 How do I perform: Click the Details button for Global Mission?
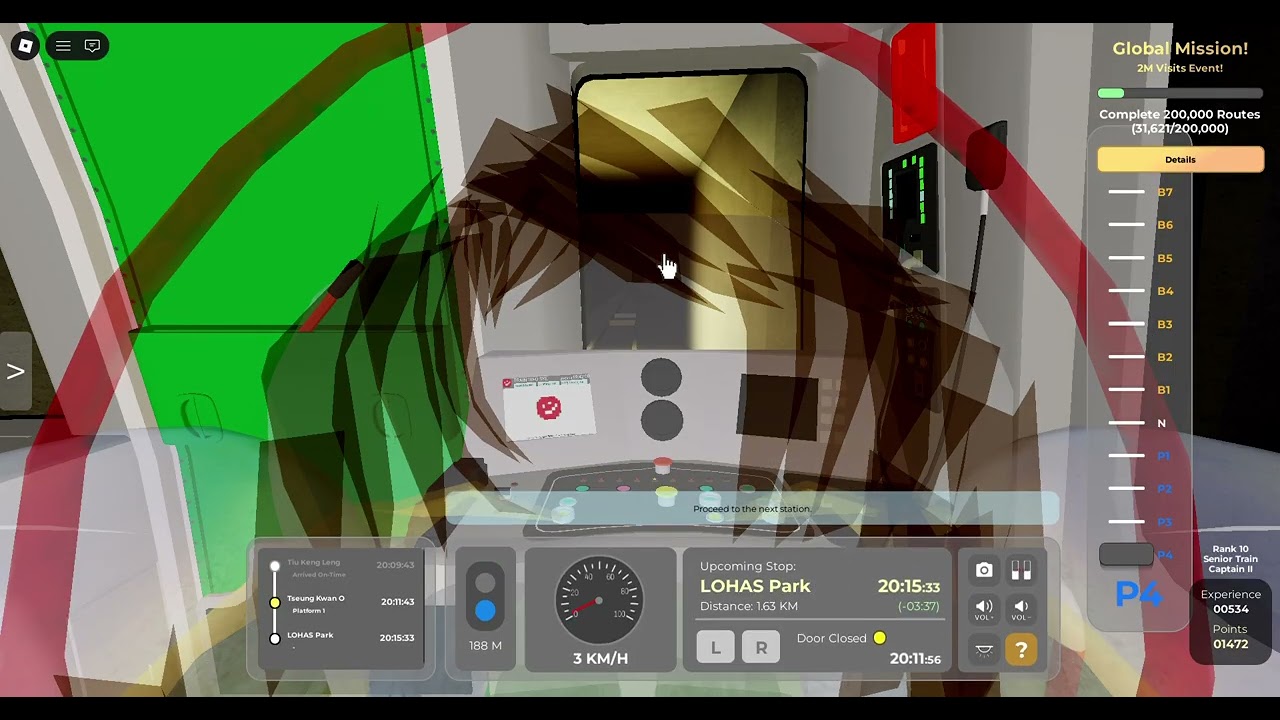click(x=1181, y=159)
